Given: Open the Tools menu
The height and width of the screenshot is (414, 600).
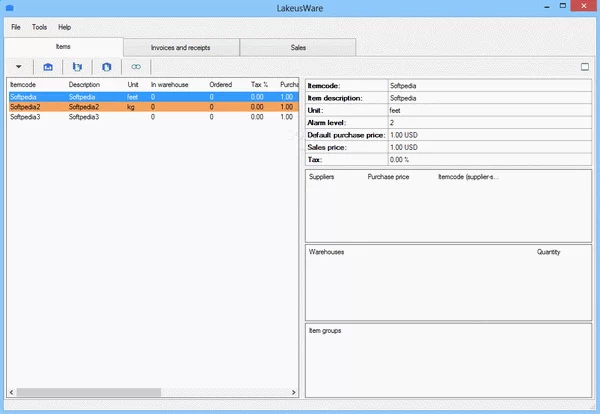Looking at the screenshot, I should click(x=39, y=27).
